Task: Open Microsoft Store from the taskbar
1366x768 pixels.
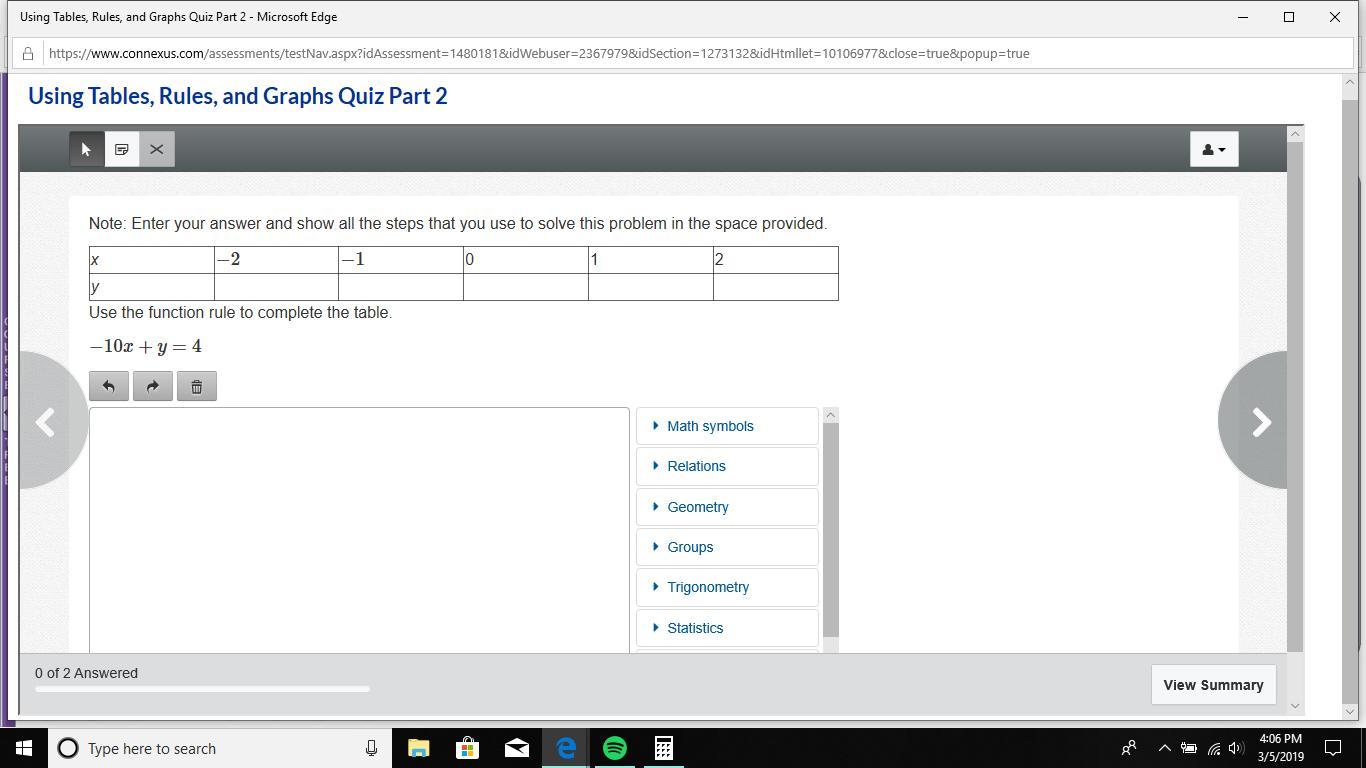Action: tap(467, 748)
